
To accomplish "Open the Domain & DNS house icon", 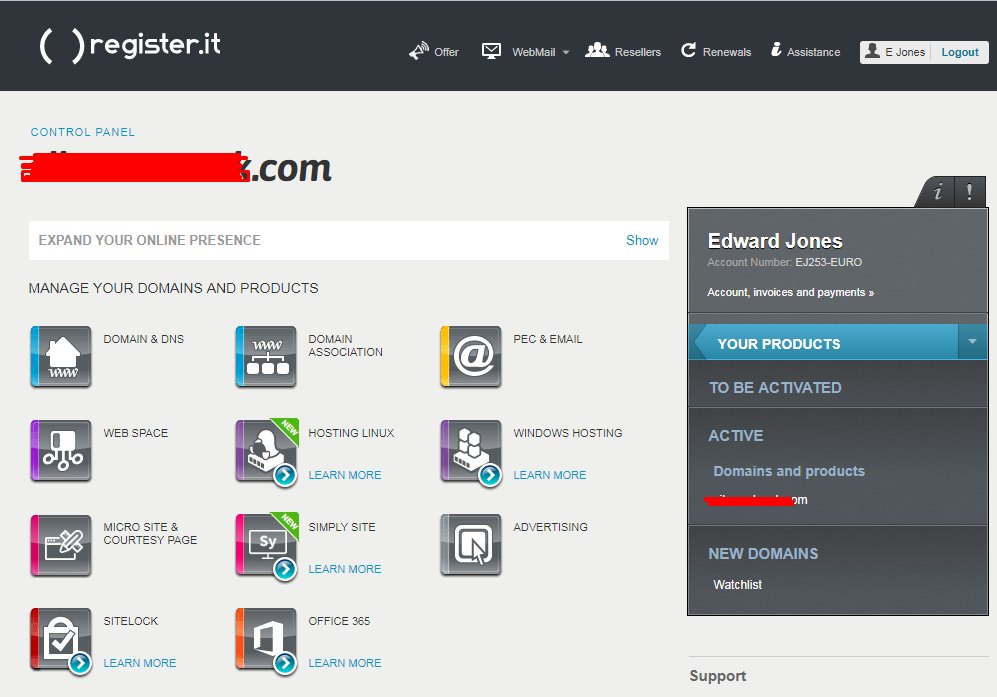I will tap(61, 357).
